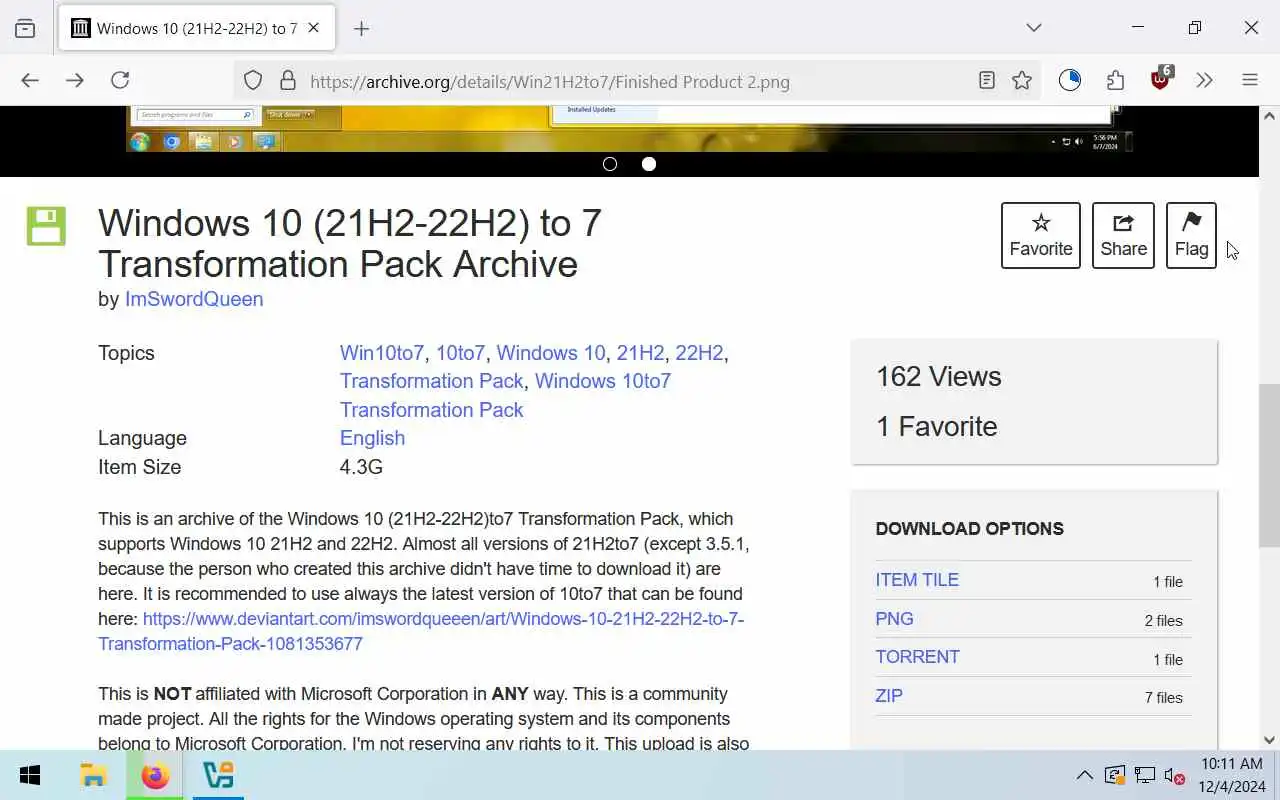Close the Windows 10 (21H2-22H2) tab
Viewport: 1280px width, 800px height.
(313, 28)
